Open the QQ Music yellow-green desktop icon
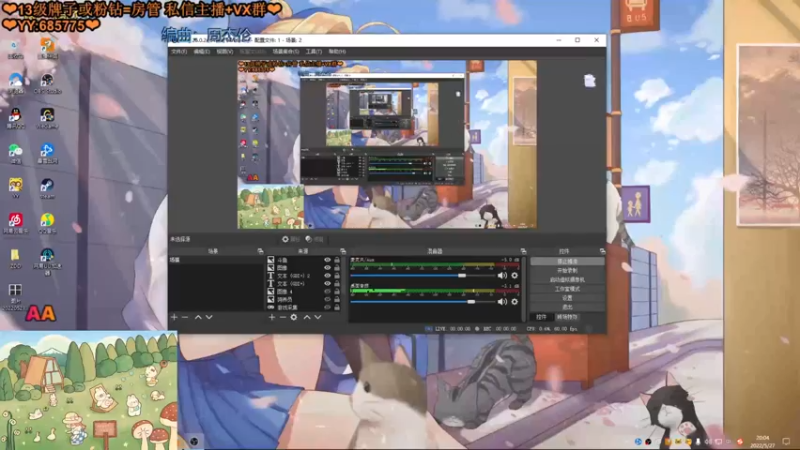800x450 pixels. 47,223
